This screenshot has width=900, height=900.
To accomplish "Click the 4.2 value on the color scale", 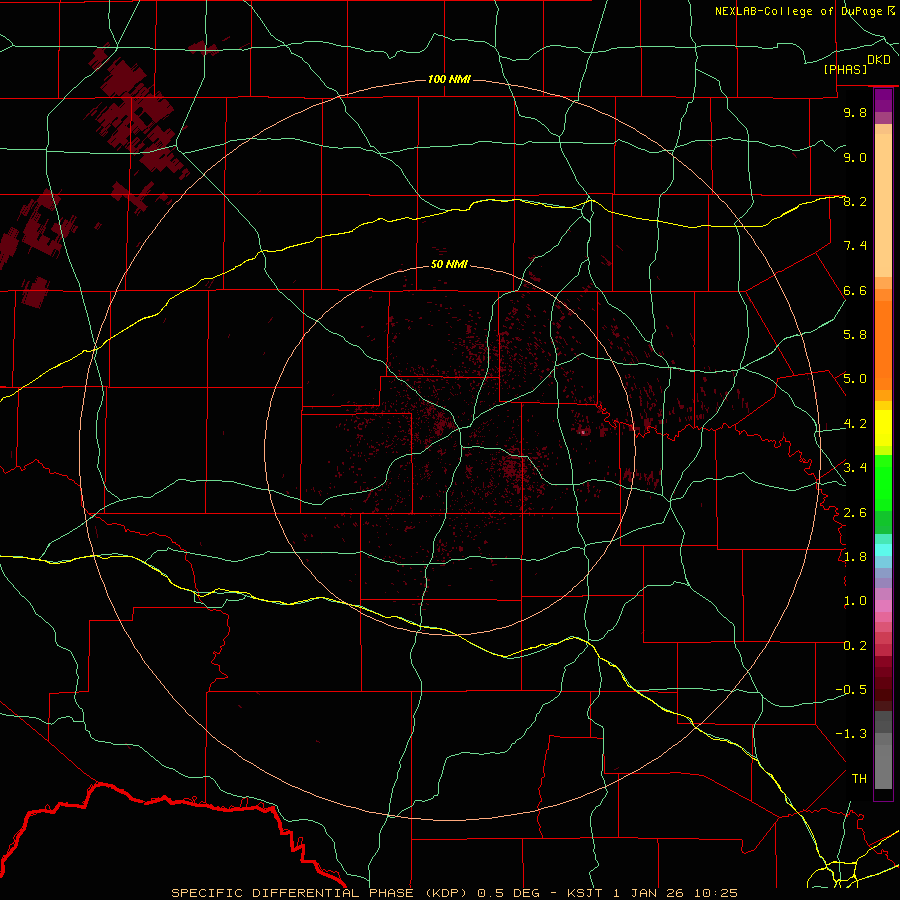I will pyautogui.click(x=855, y=423).
